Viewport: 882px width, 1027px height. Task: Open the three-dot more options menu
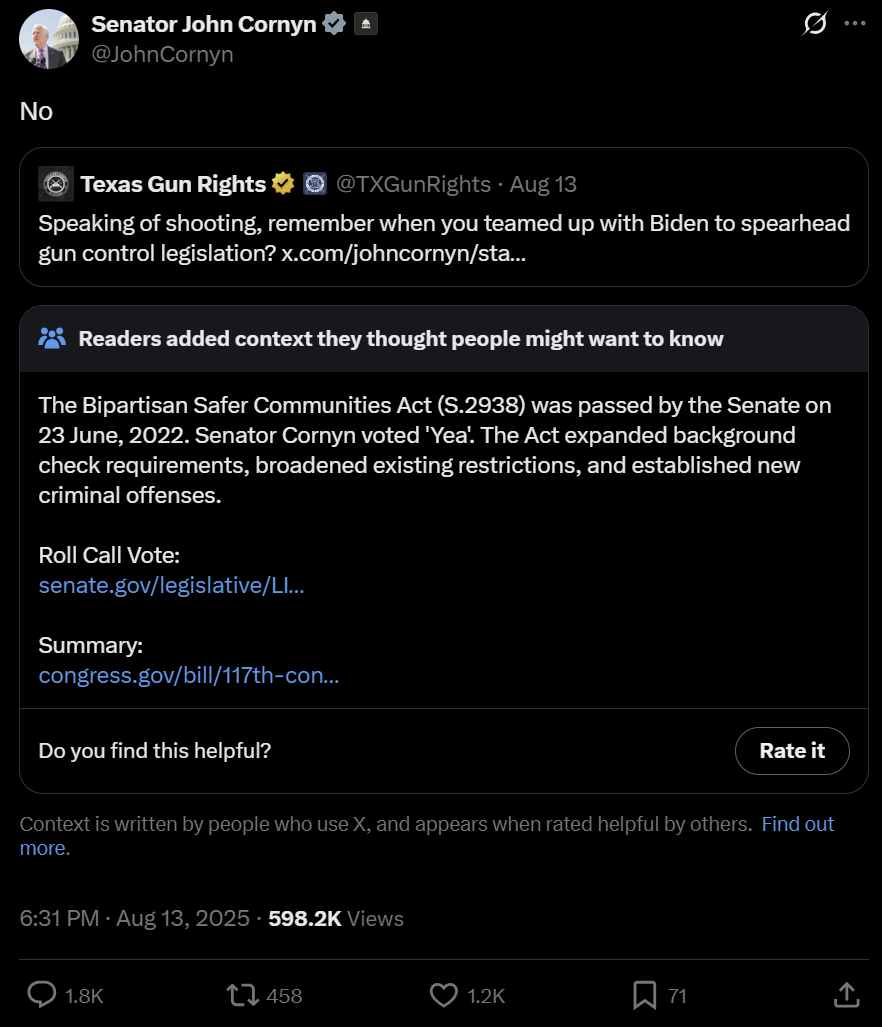click(x=855, y=24)
